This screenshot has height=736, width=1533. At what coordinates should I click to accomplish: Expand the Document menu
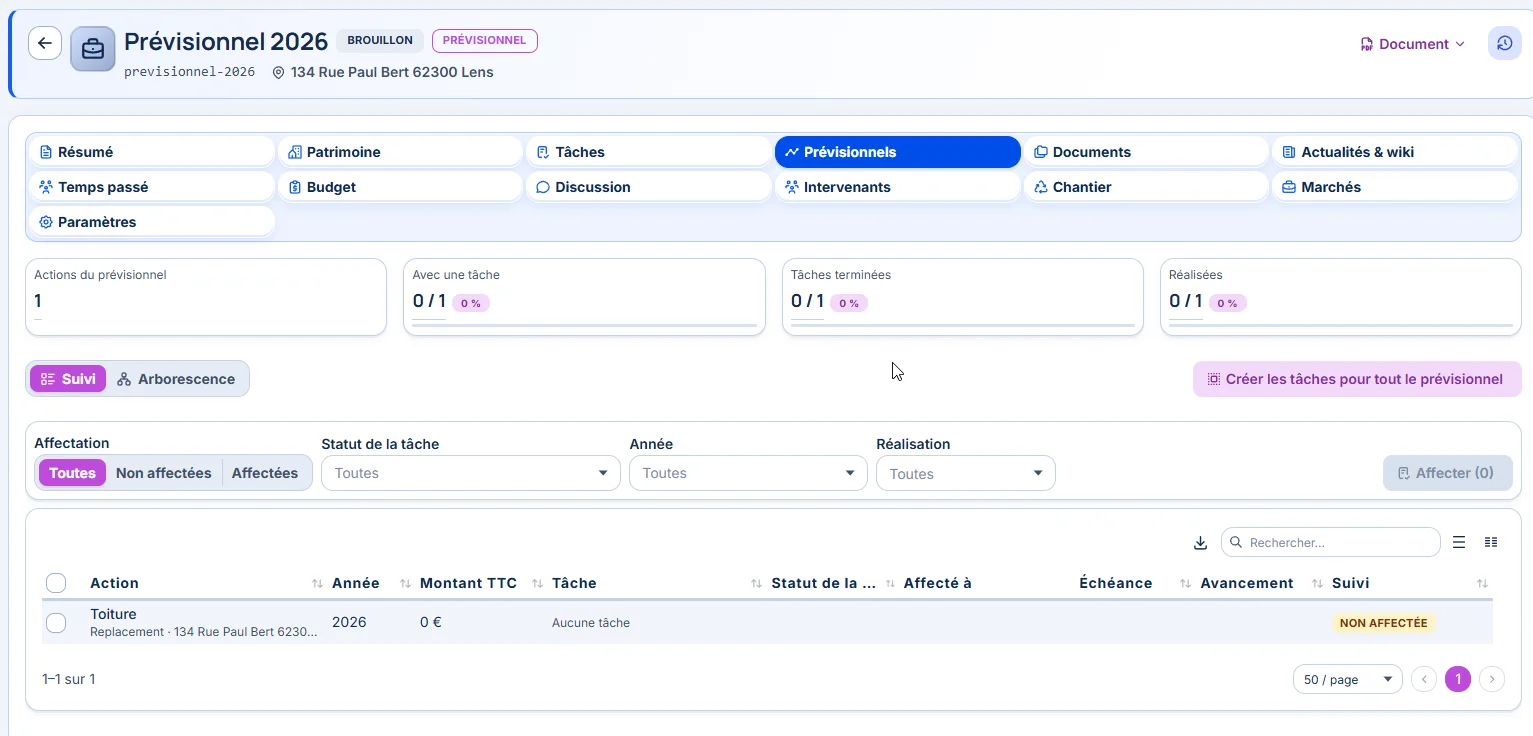(1412, 44)
